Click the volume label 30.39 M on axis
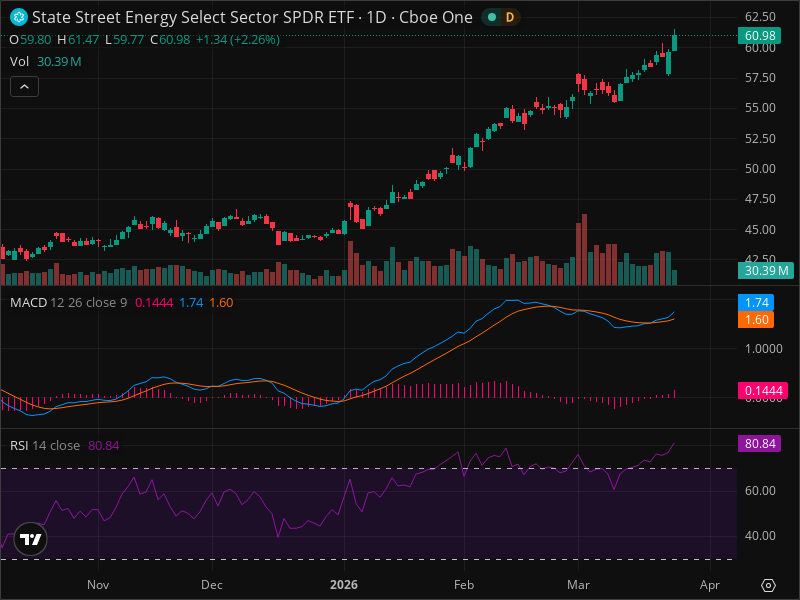This screenshot has width=800, height=600. coord(766,270)
